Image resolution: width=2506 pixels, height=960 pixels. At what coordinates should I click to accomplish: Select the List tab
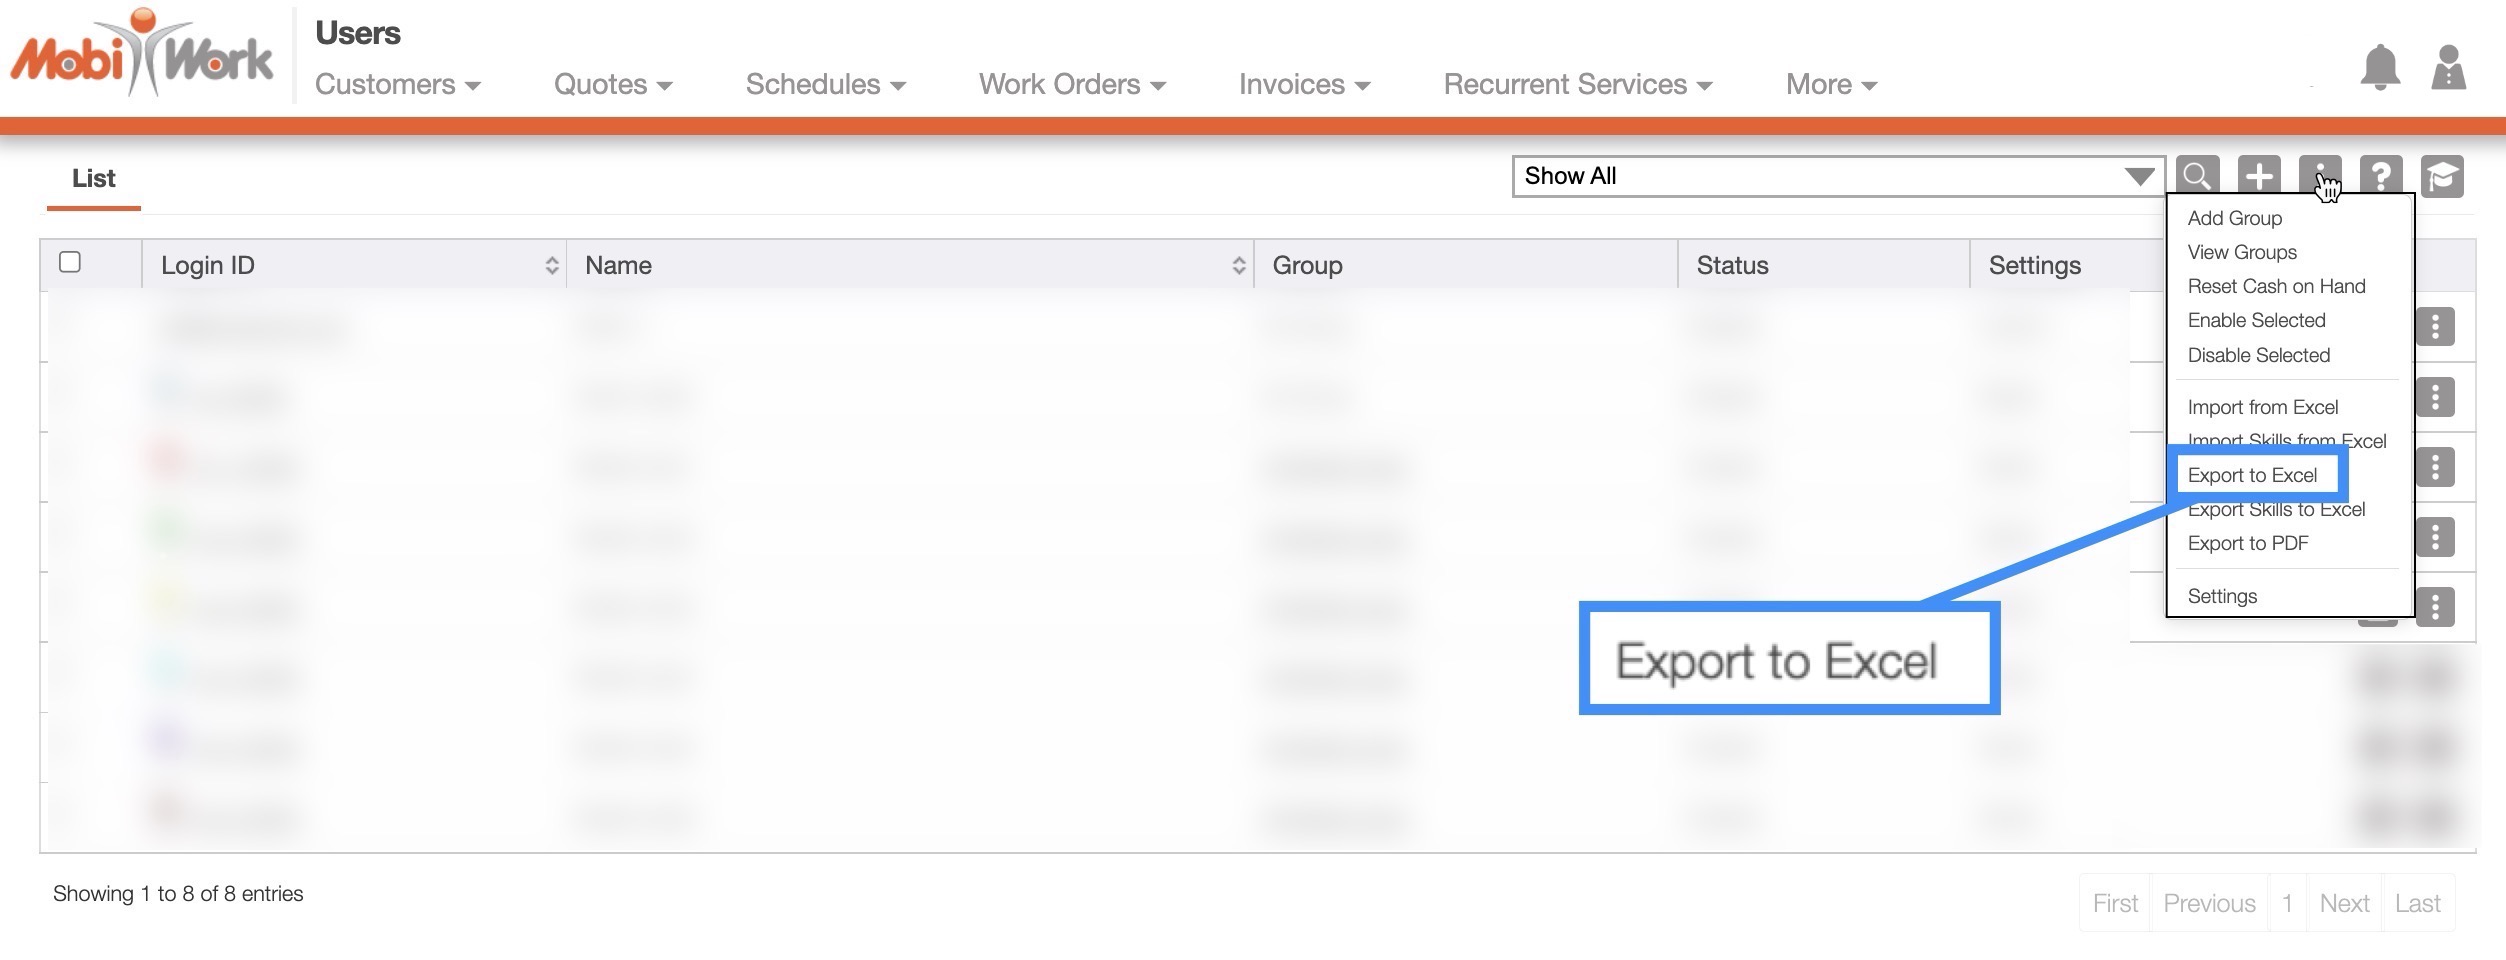pyautogui.click(x=94, y=179)
